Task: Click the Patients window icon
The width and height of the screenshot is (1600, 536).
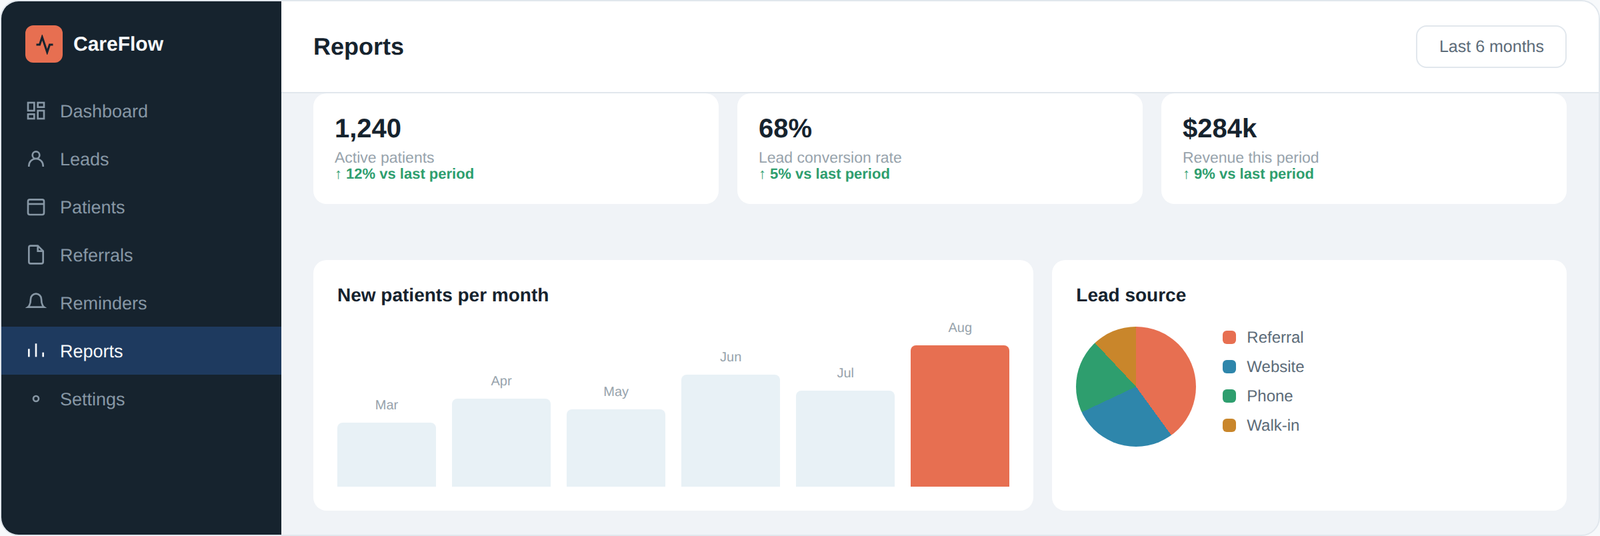Action: coord(36,207)
